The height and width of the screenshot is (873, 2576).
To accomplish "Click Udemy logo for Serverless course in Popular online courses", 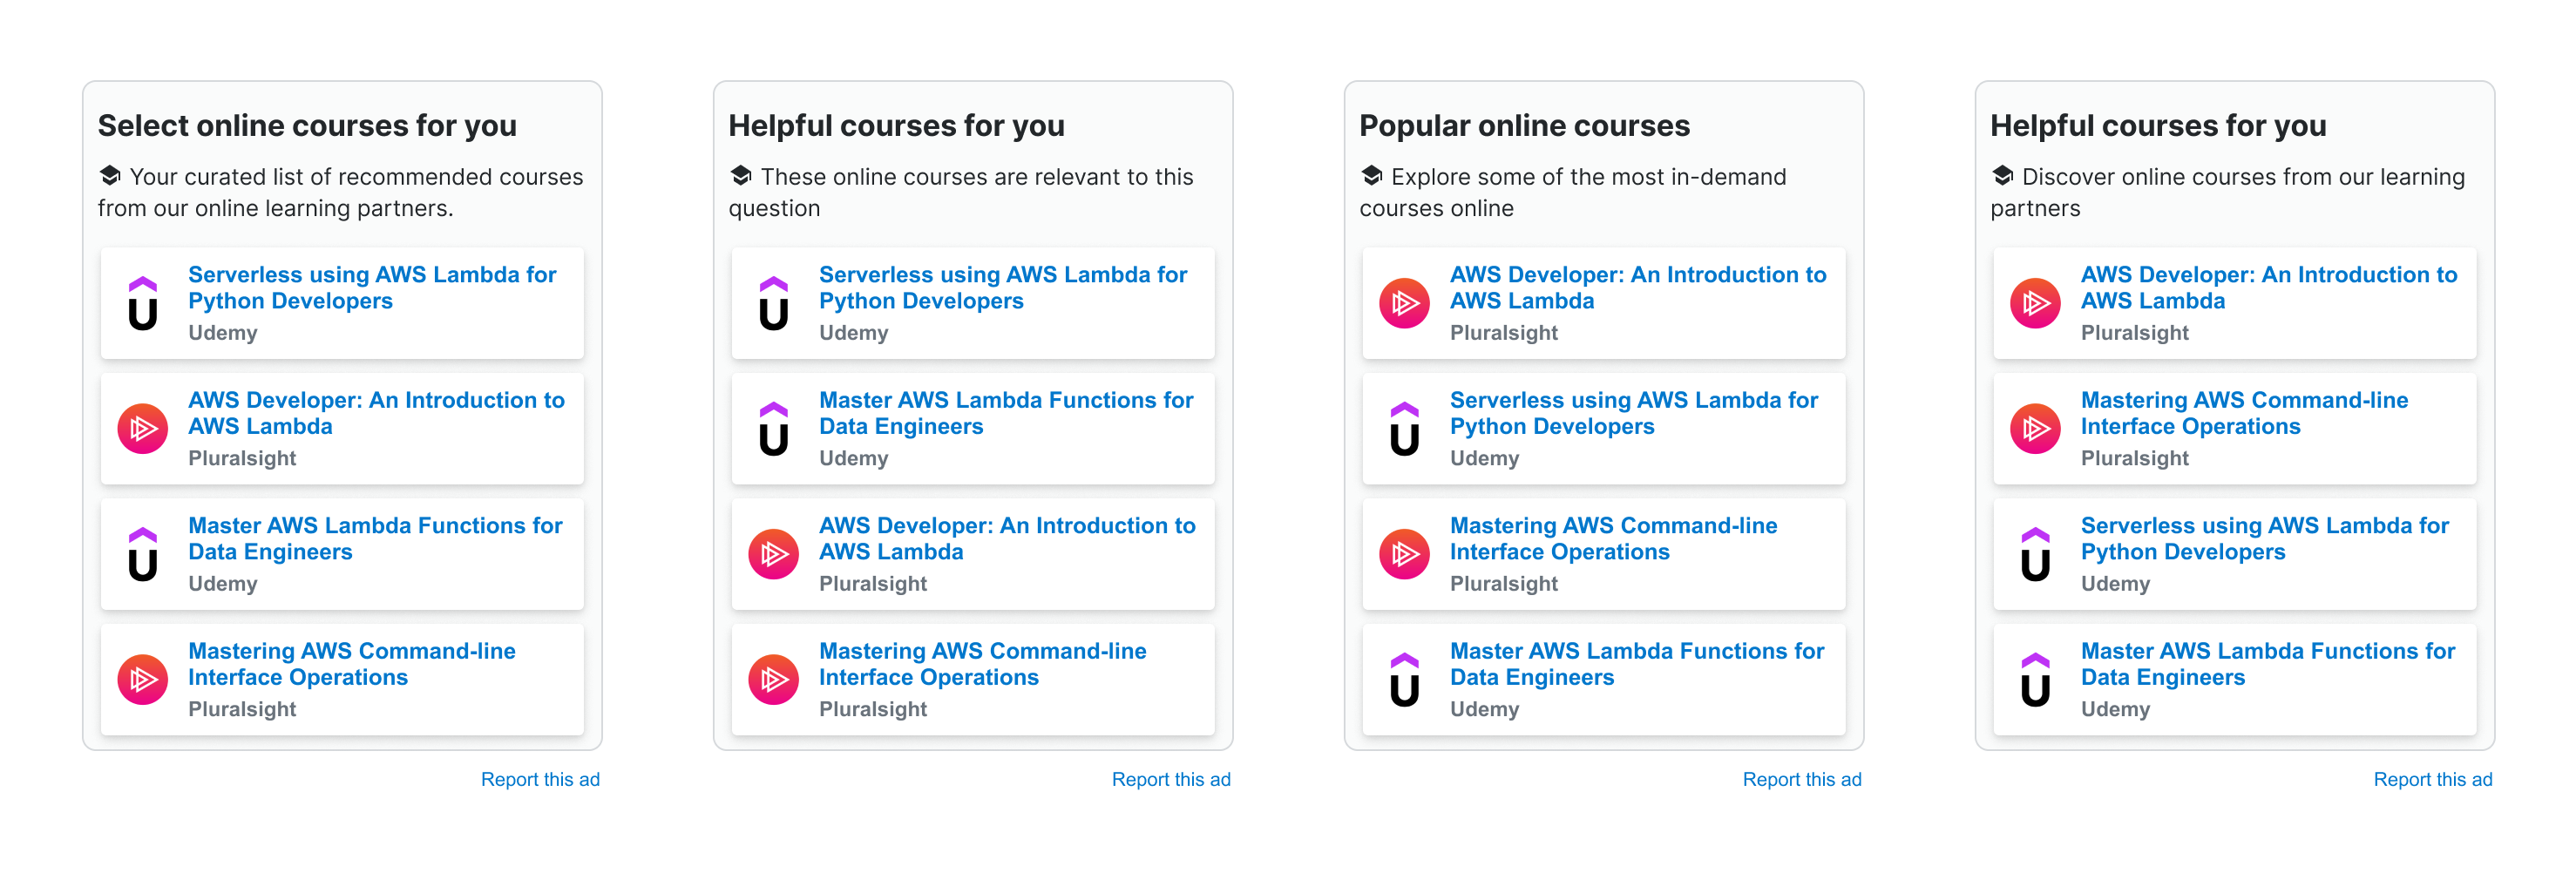I will click(1404, 429).
